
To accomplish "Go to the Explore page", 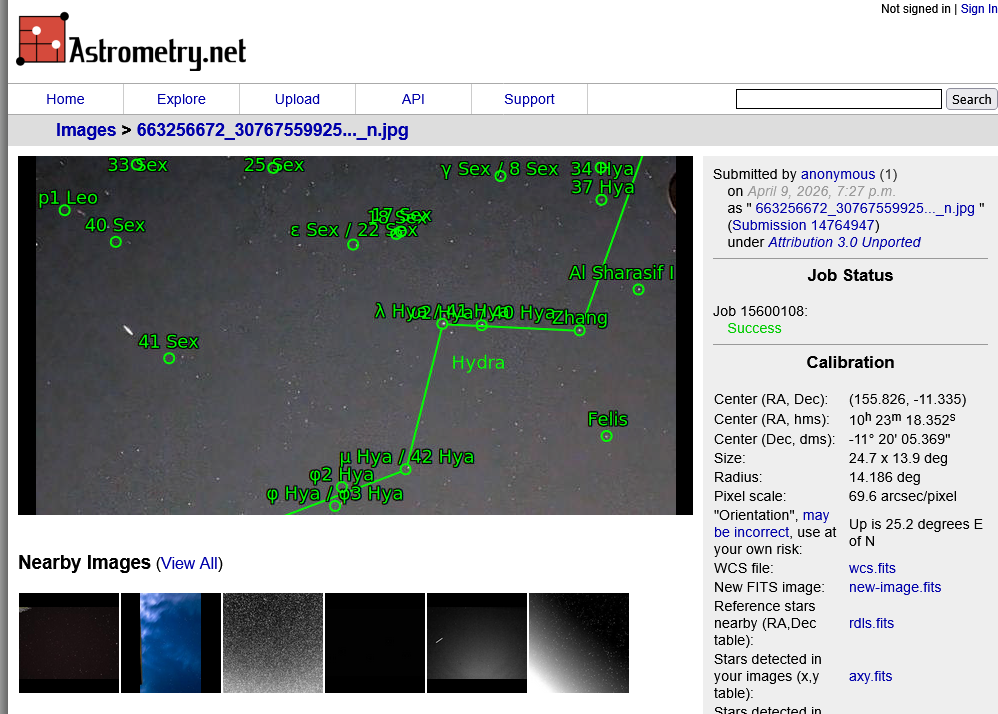I will (181, 99).
